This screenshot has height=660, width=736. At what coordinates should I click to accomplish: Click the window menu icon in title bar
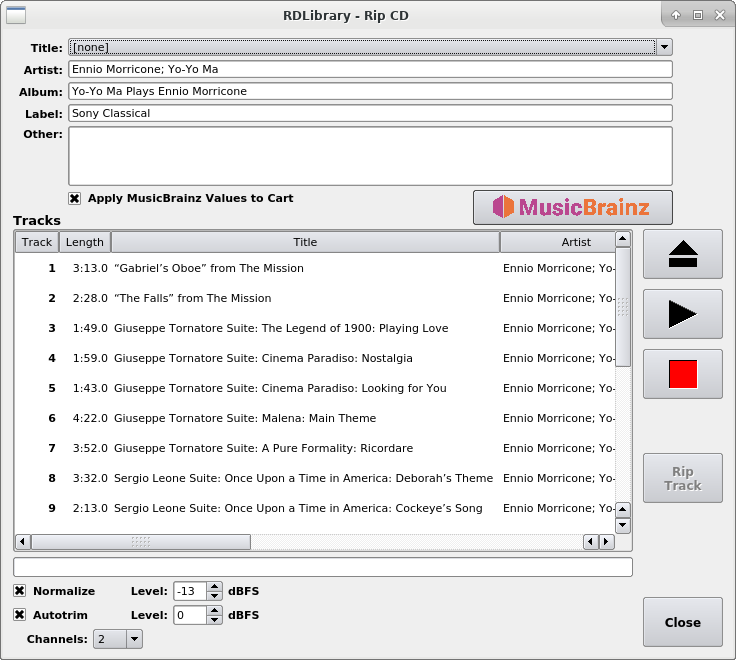coord(16,15)
